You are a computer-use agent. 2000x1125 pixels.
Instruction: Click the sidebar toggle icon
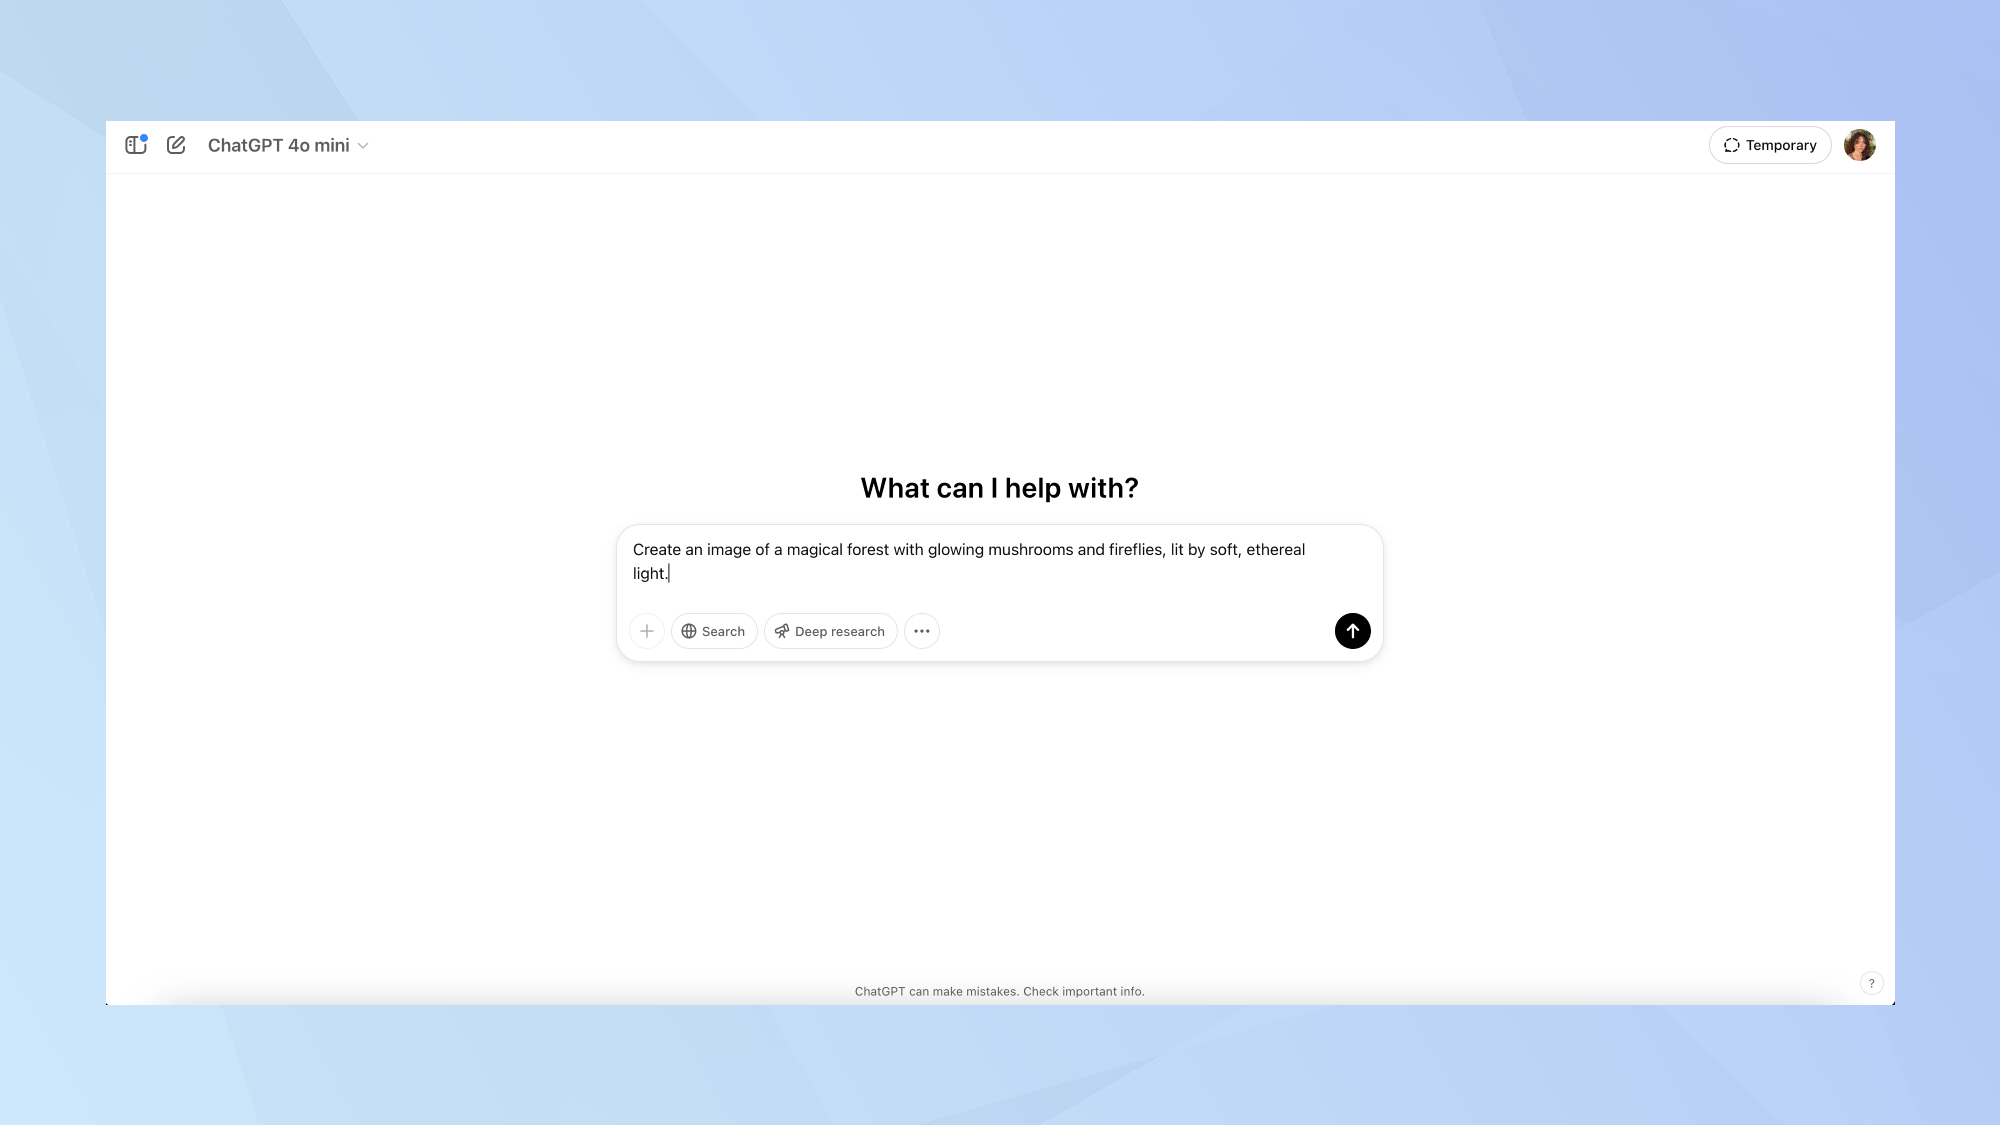tap(135, 146)
